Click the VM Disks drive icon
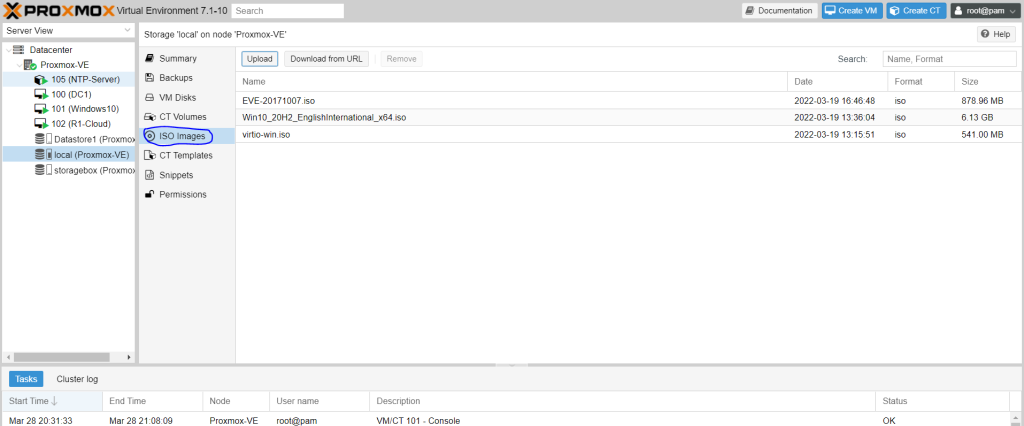The width and height of the screenshot is (1024, 426). 150,97
